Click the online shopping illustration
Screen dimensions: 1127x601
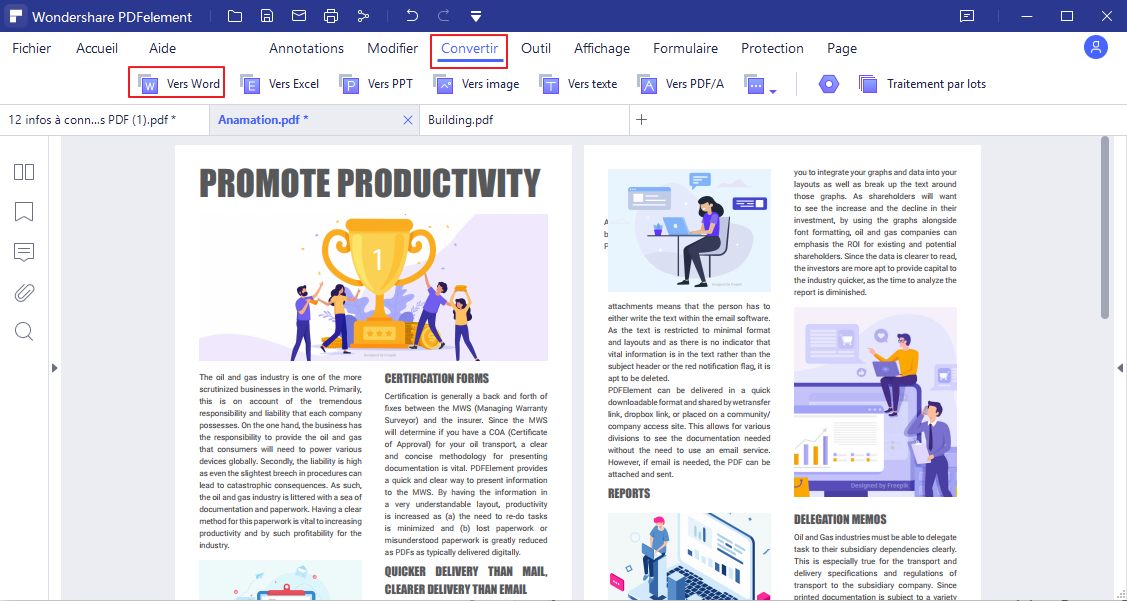pos(875,402)
